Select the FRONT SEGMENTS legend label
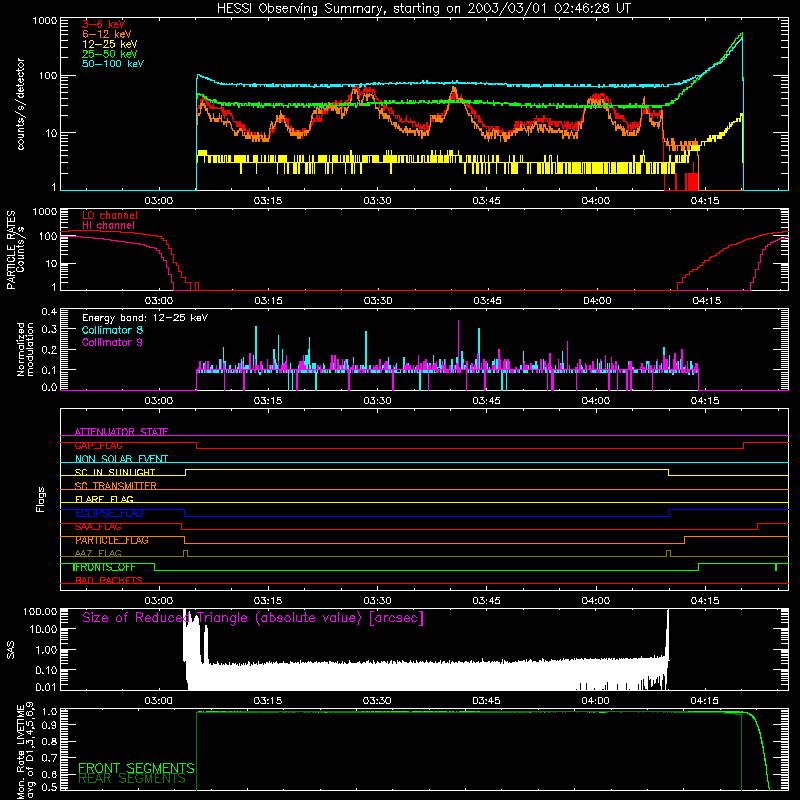The height and width of the screenshot is (800, 800). click(136, 768)
